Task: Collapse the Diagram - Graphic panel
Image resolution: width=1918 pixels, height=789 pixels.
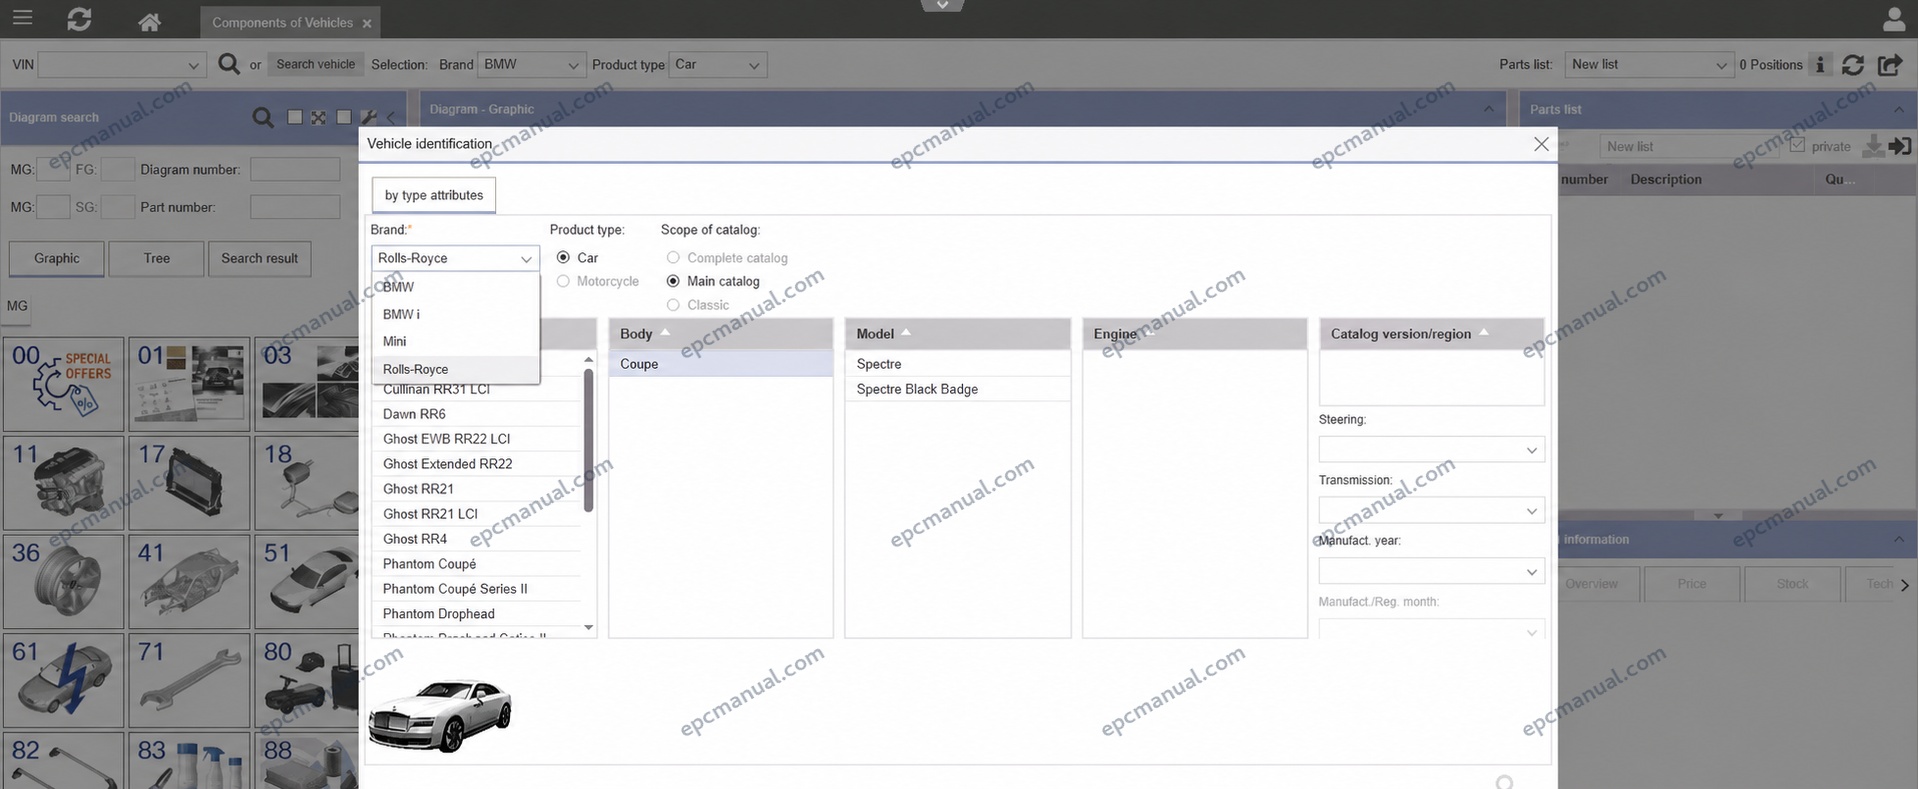Action: click(1488, 109)
